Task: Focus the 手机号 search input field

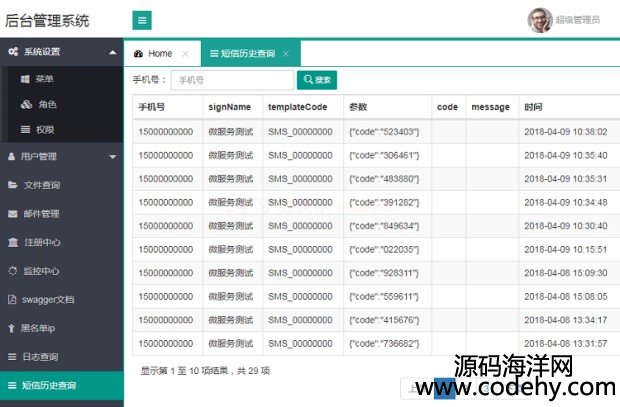Action: tap(232, 80)
